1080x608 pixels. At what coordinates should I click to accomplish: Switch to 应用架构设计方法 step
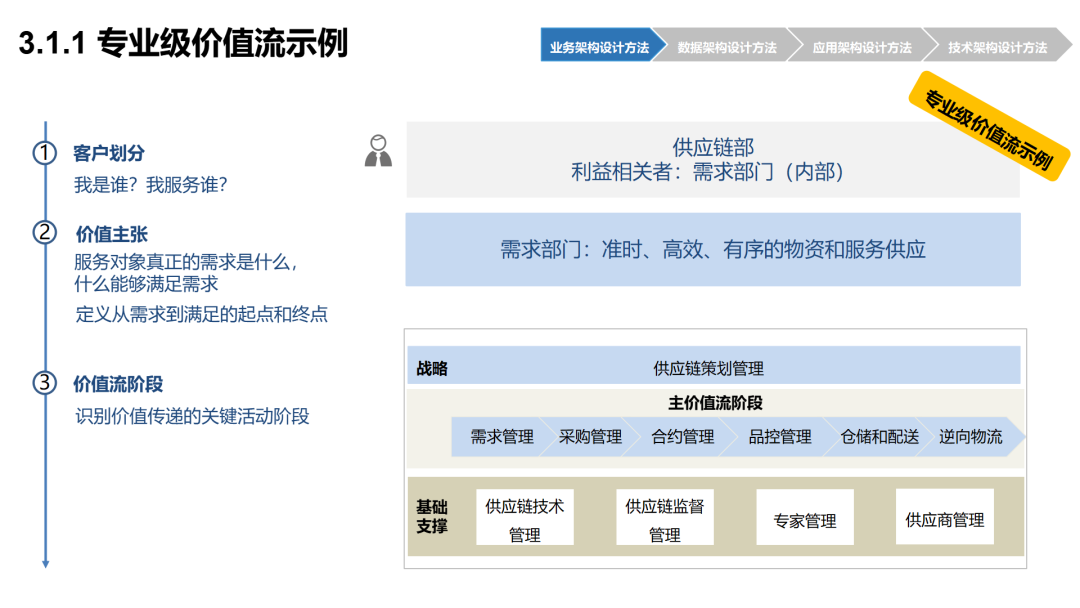862,45
